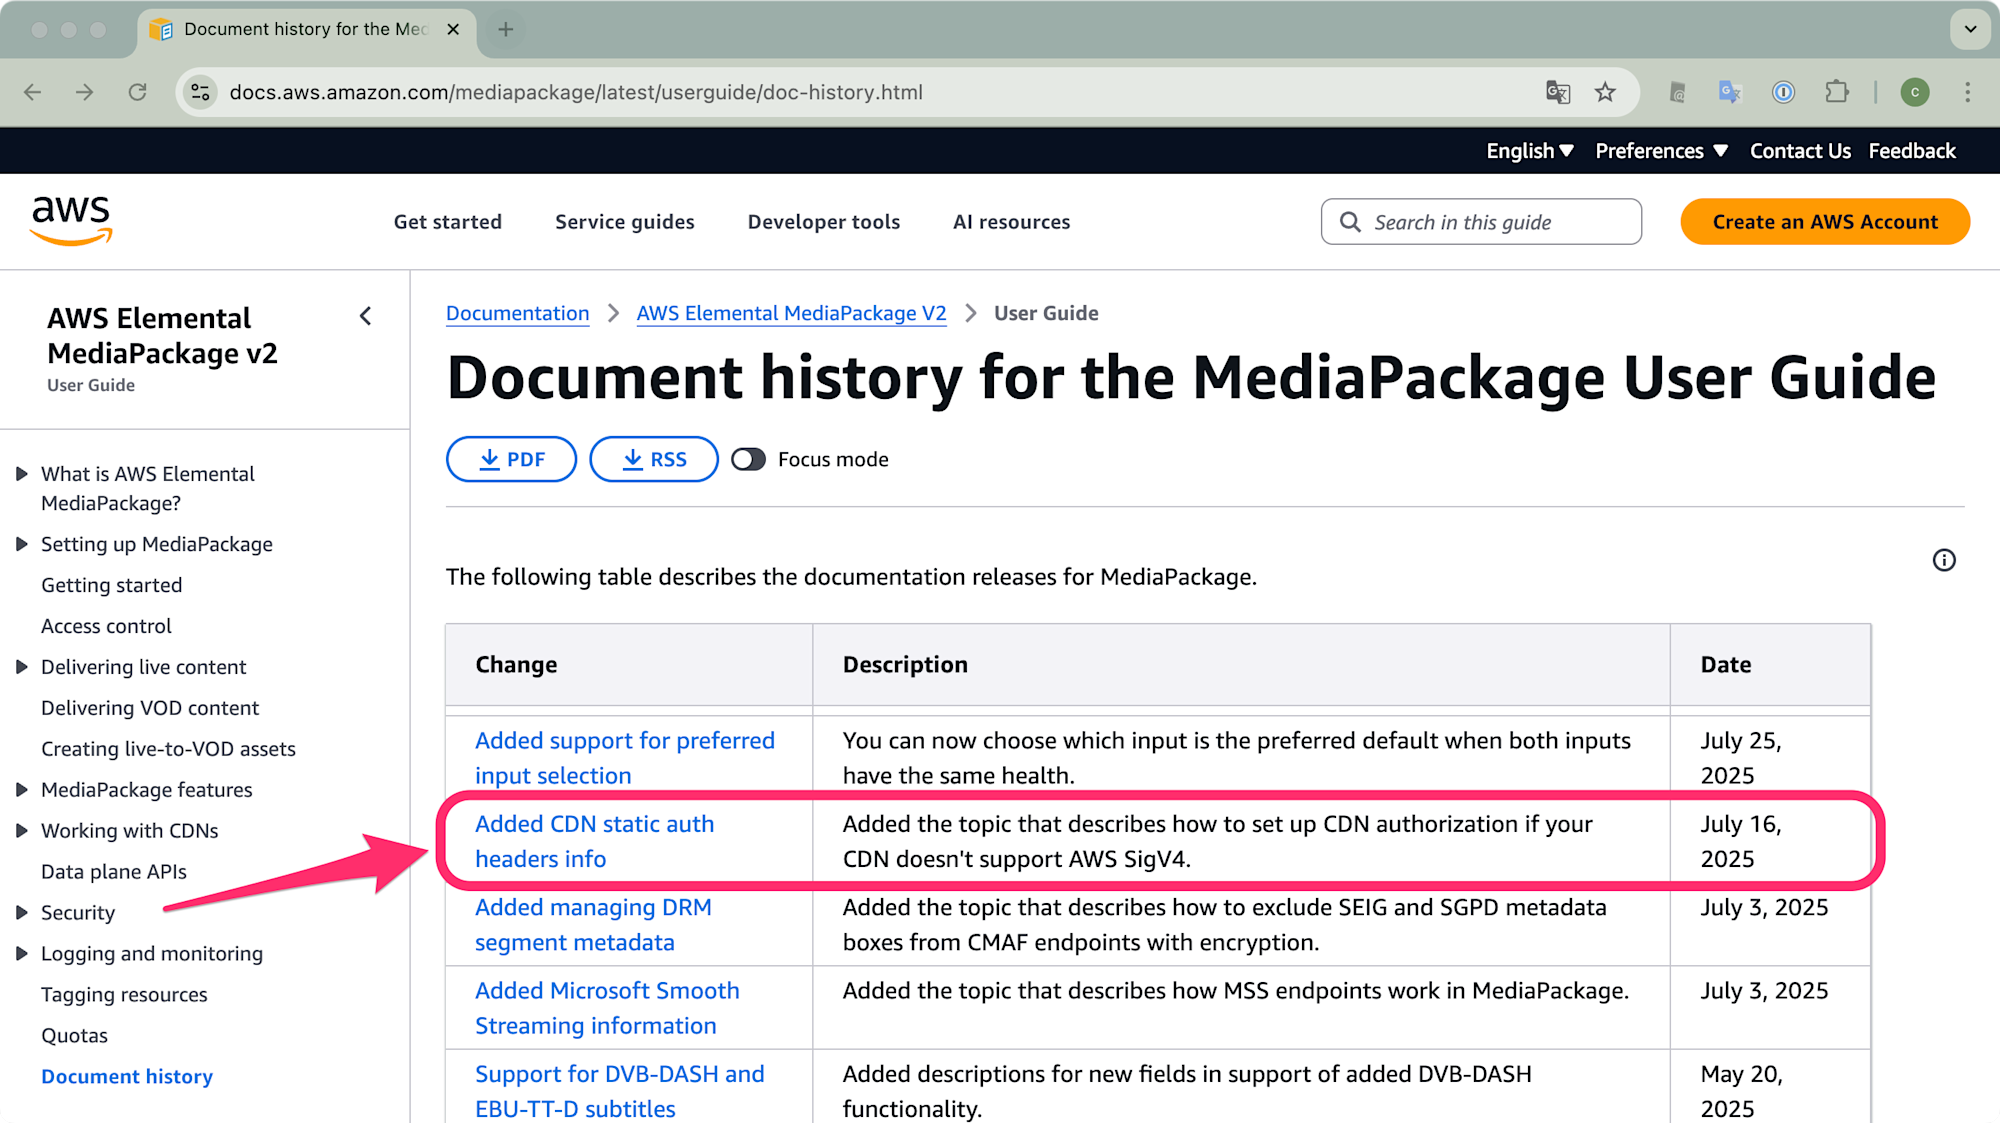
Task: Click the site information icon beside URL
Action: click(200, 92)
